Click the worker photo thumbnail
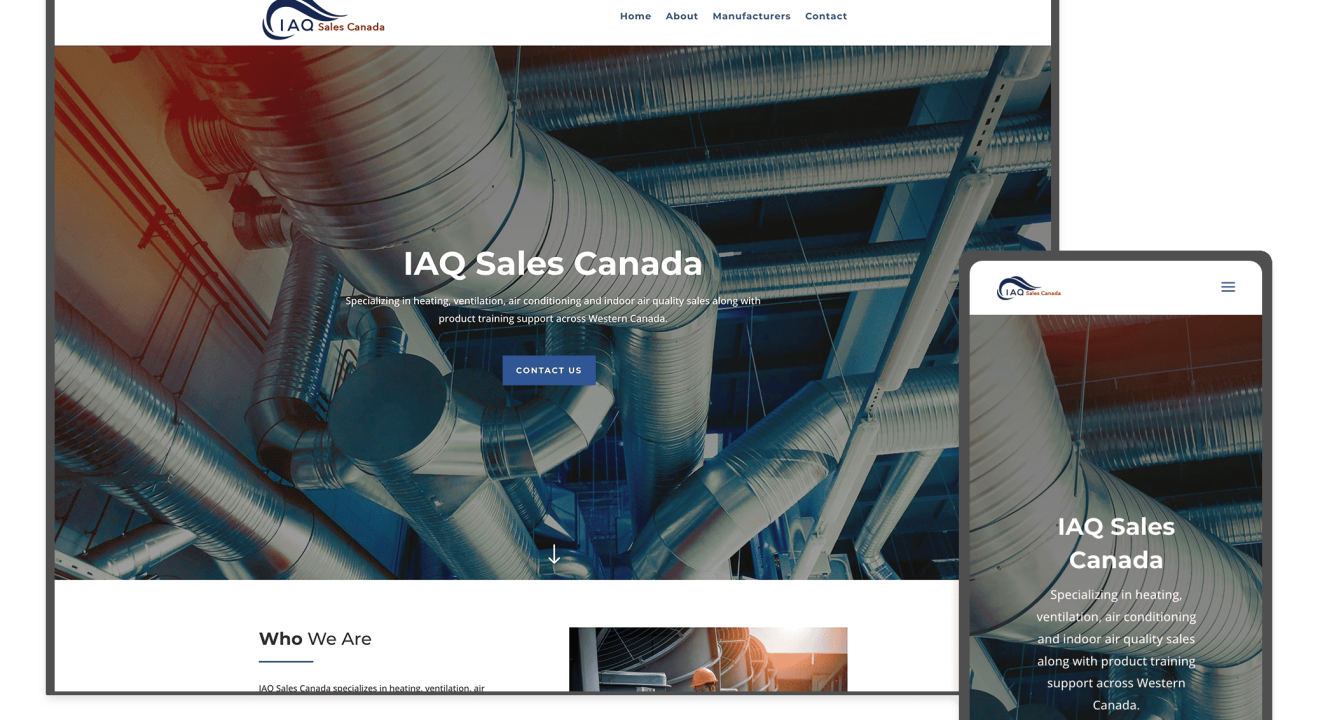1320x720 pixels. click(708, 659)
